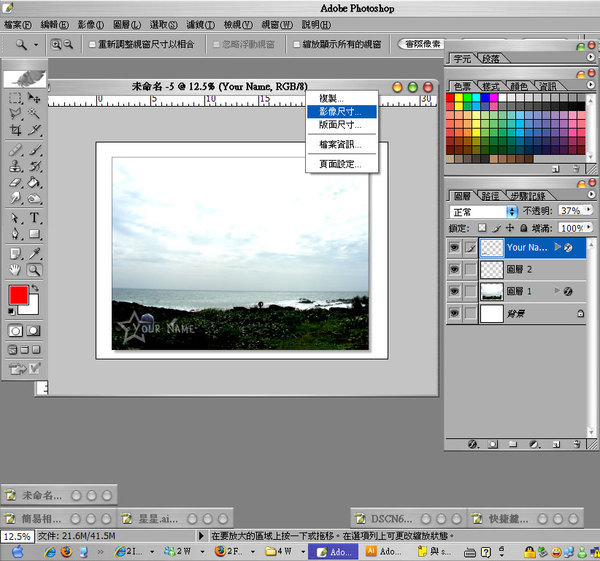Hide the 圖層 2 layer via eye icon
600x561 pixels.
[x=455, y=269]
